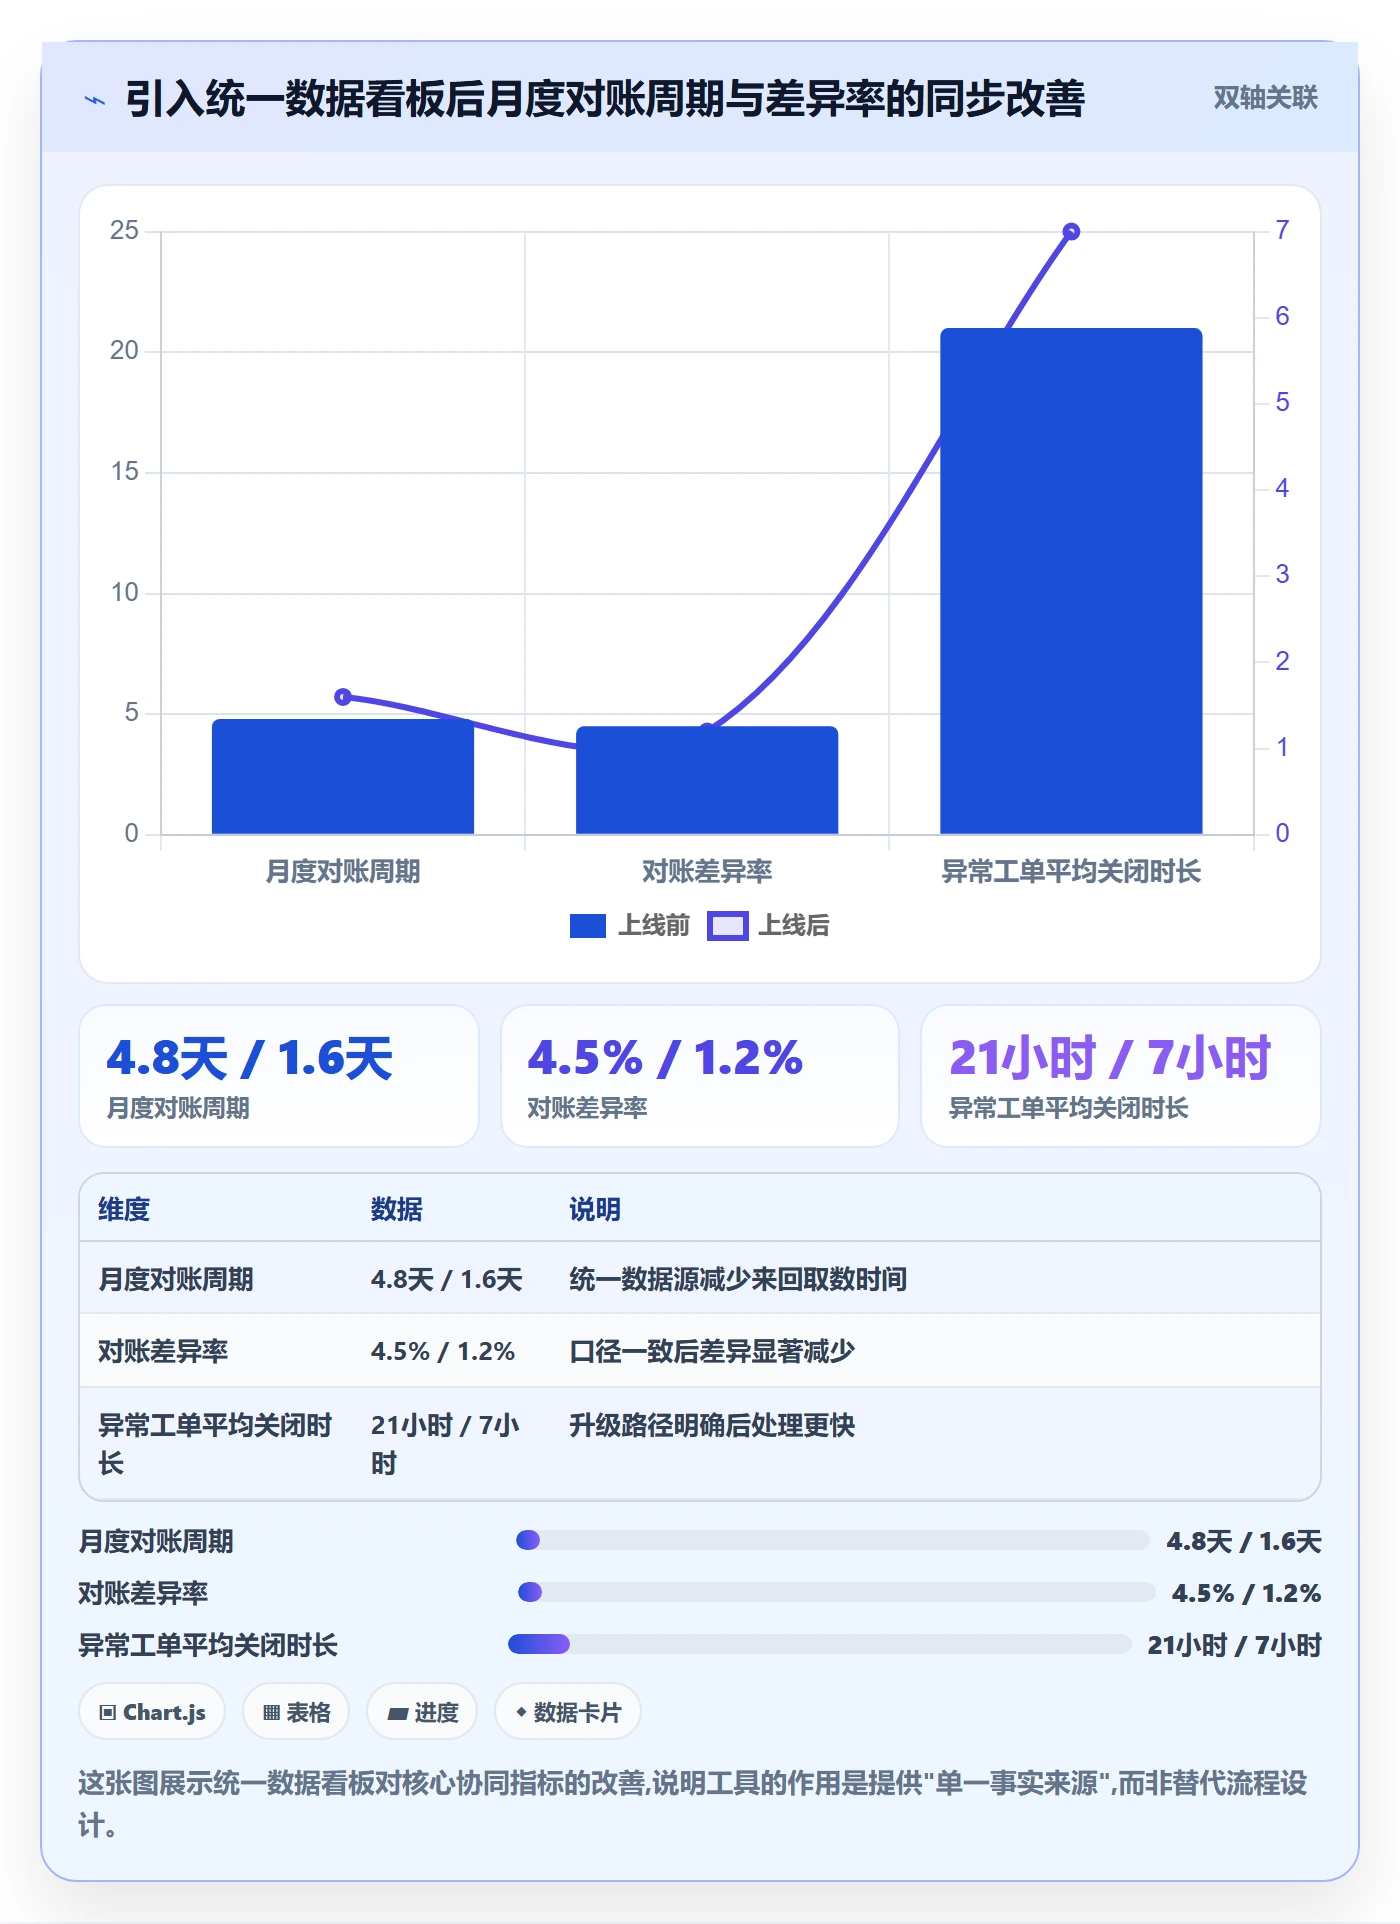Click the x-axis label 月度对账周期
This screenshot has height=1924, width=1400.
tap(343, 872)
